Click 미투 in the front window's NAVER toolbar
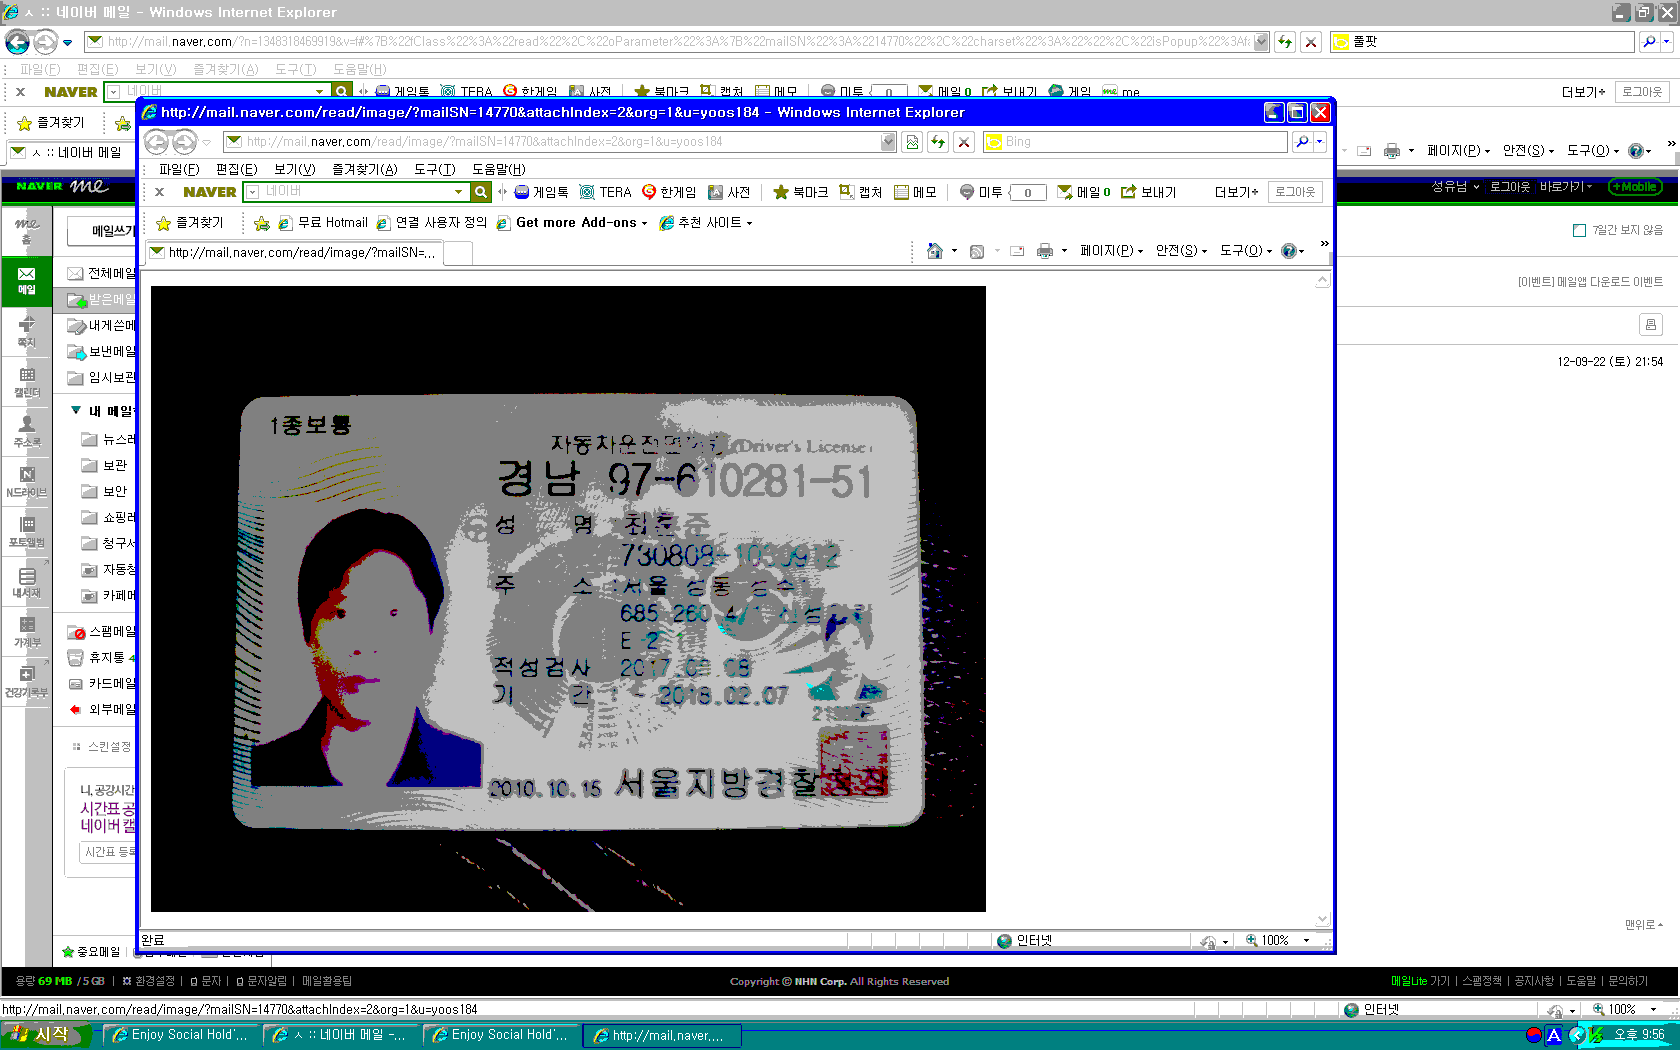 [x=980, y=192]
